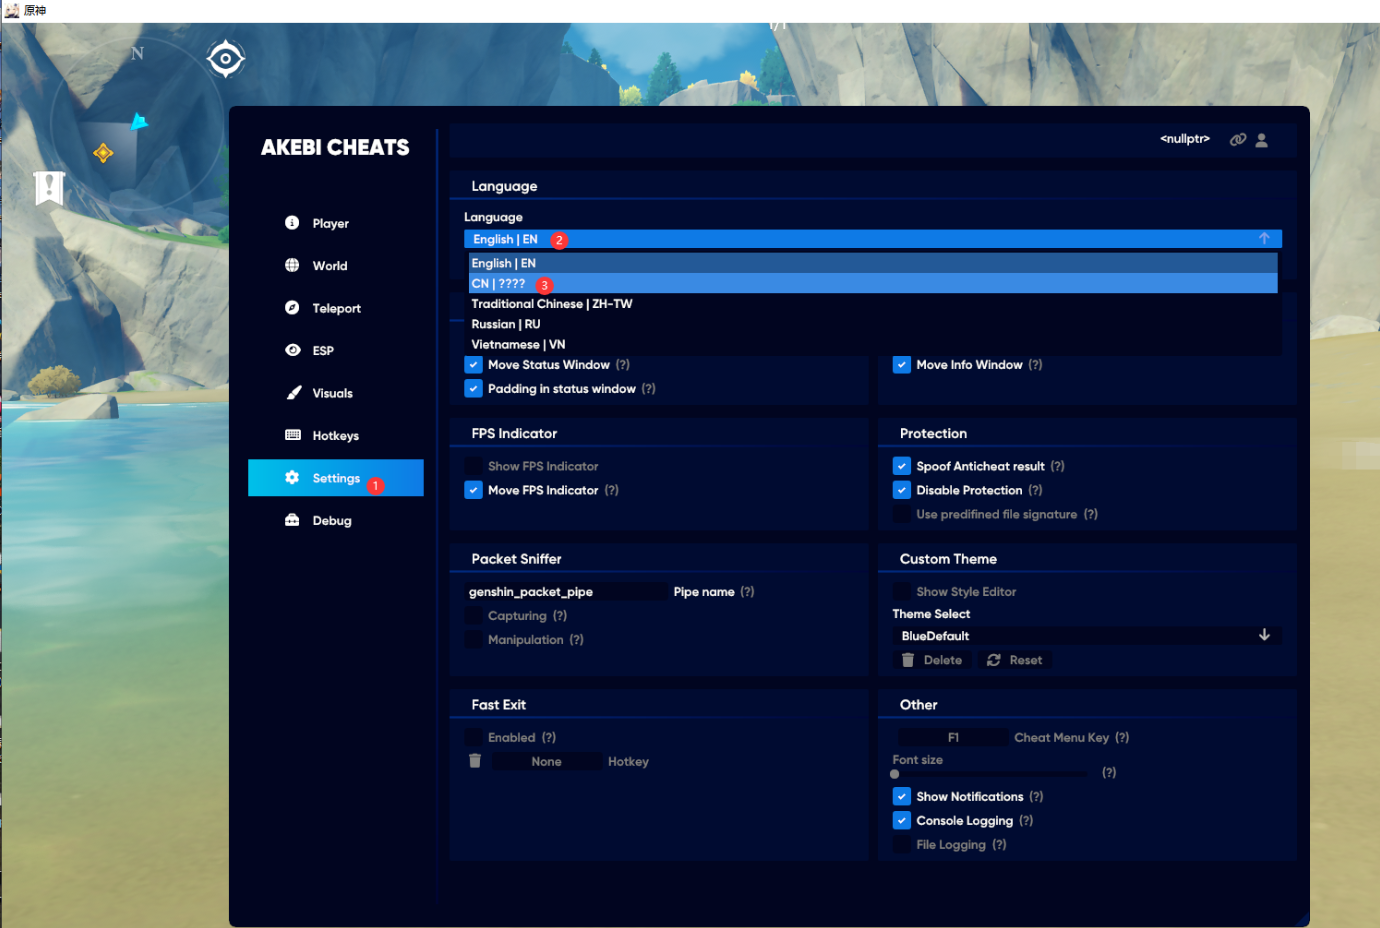Choose CN language option
Viewport: 1380px width, 928px height.
point(873,284)
